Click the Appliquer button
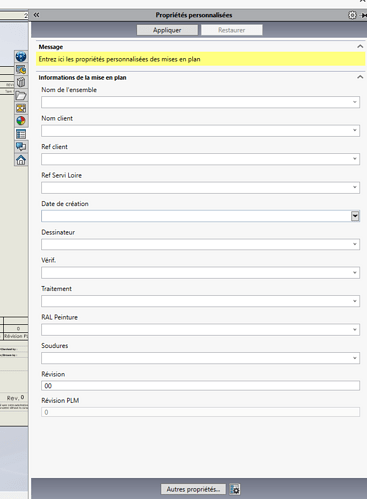 (167, 30)
